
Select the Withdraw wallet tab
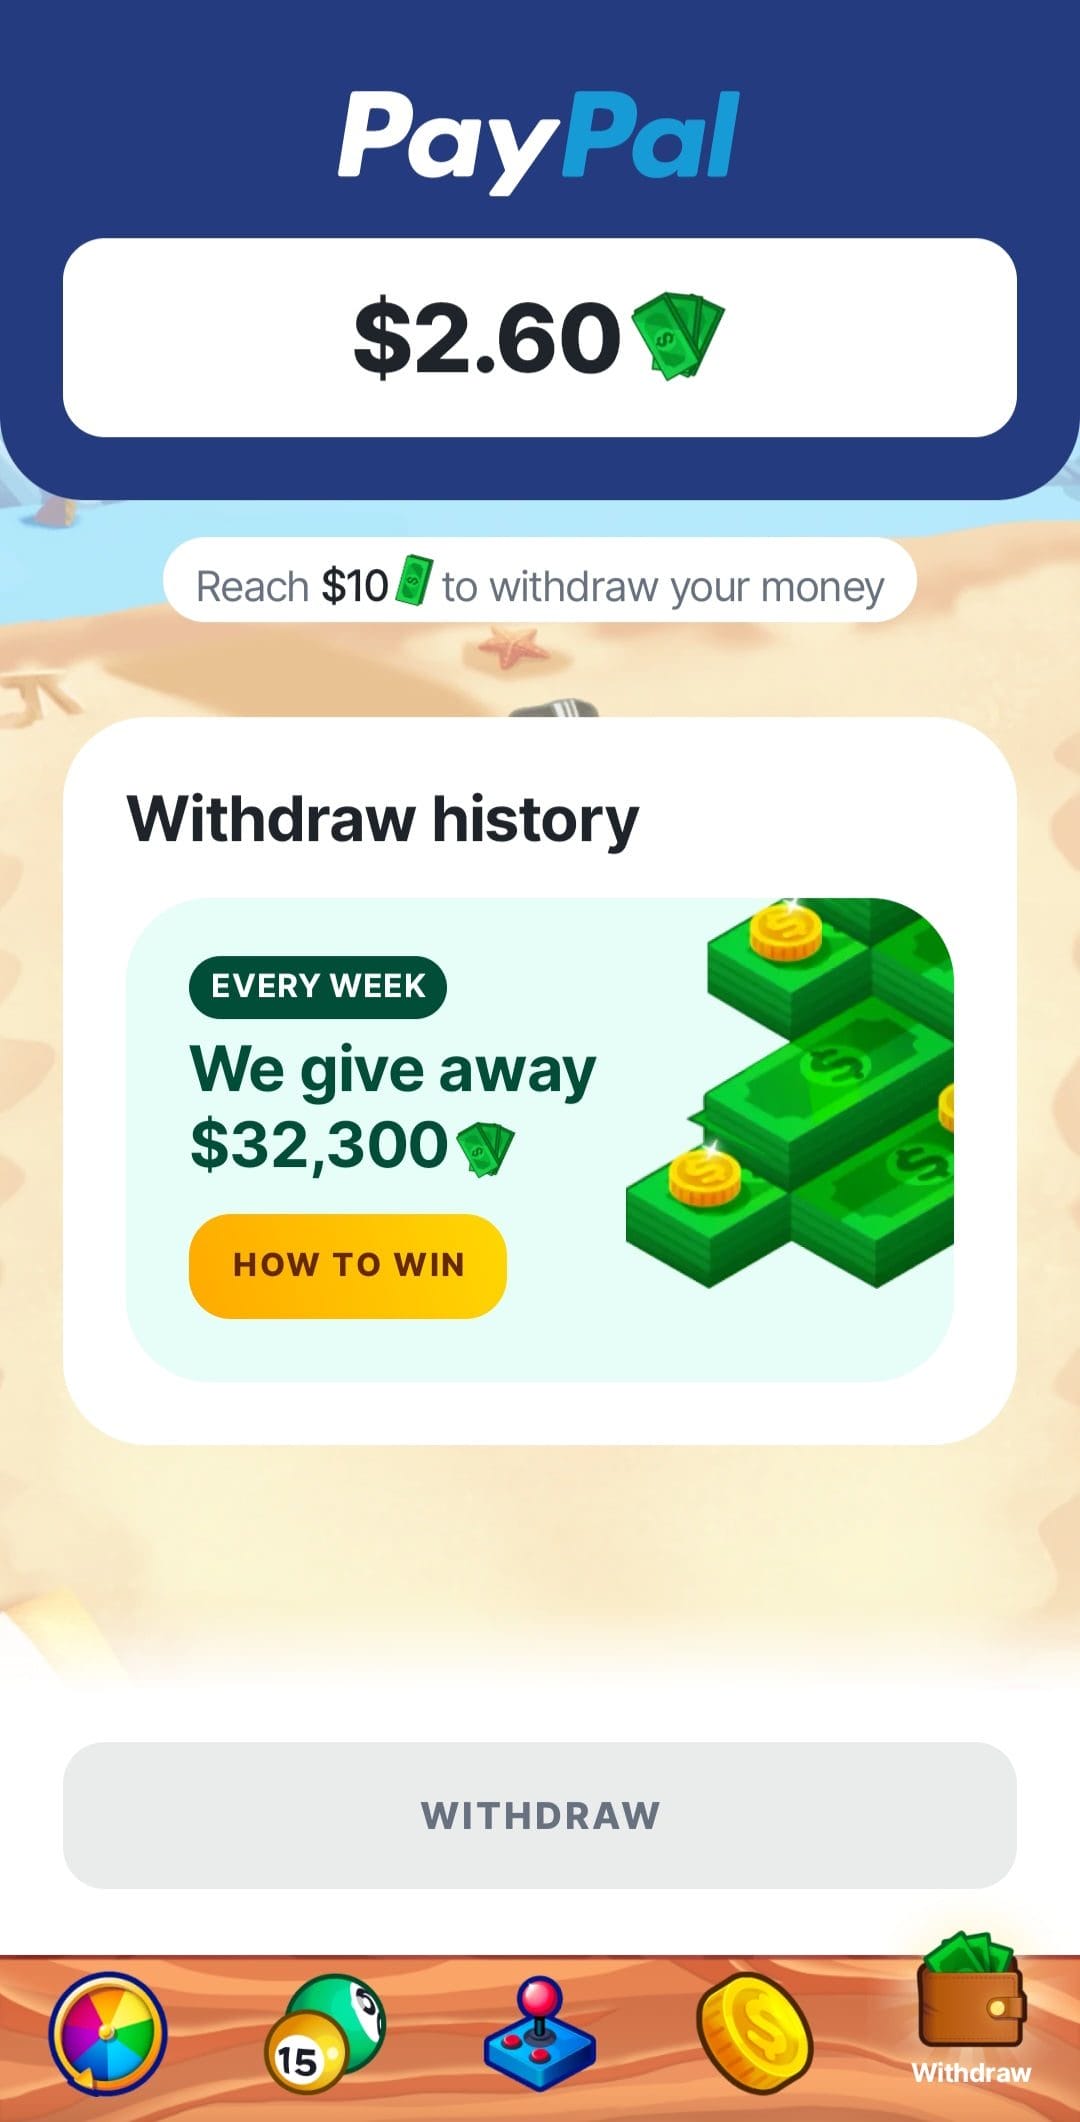[971, 2010]
